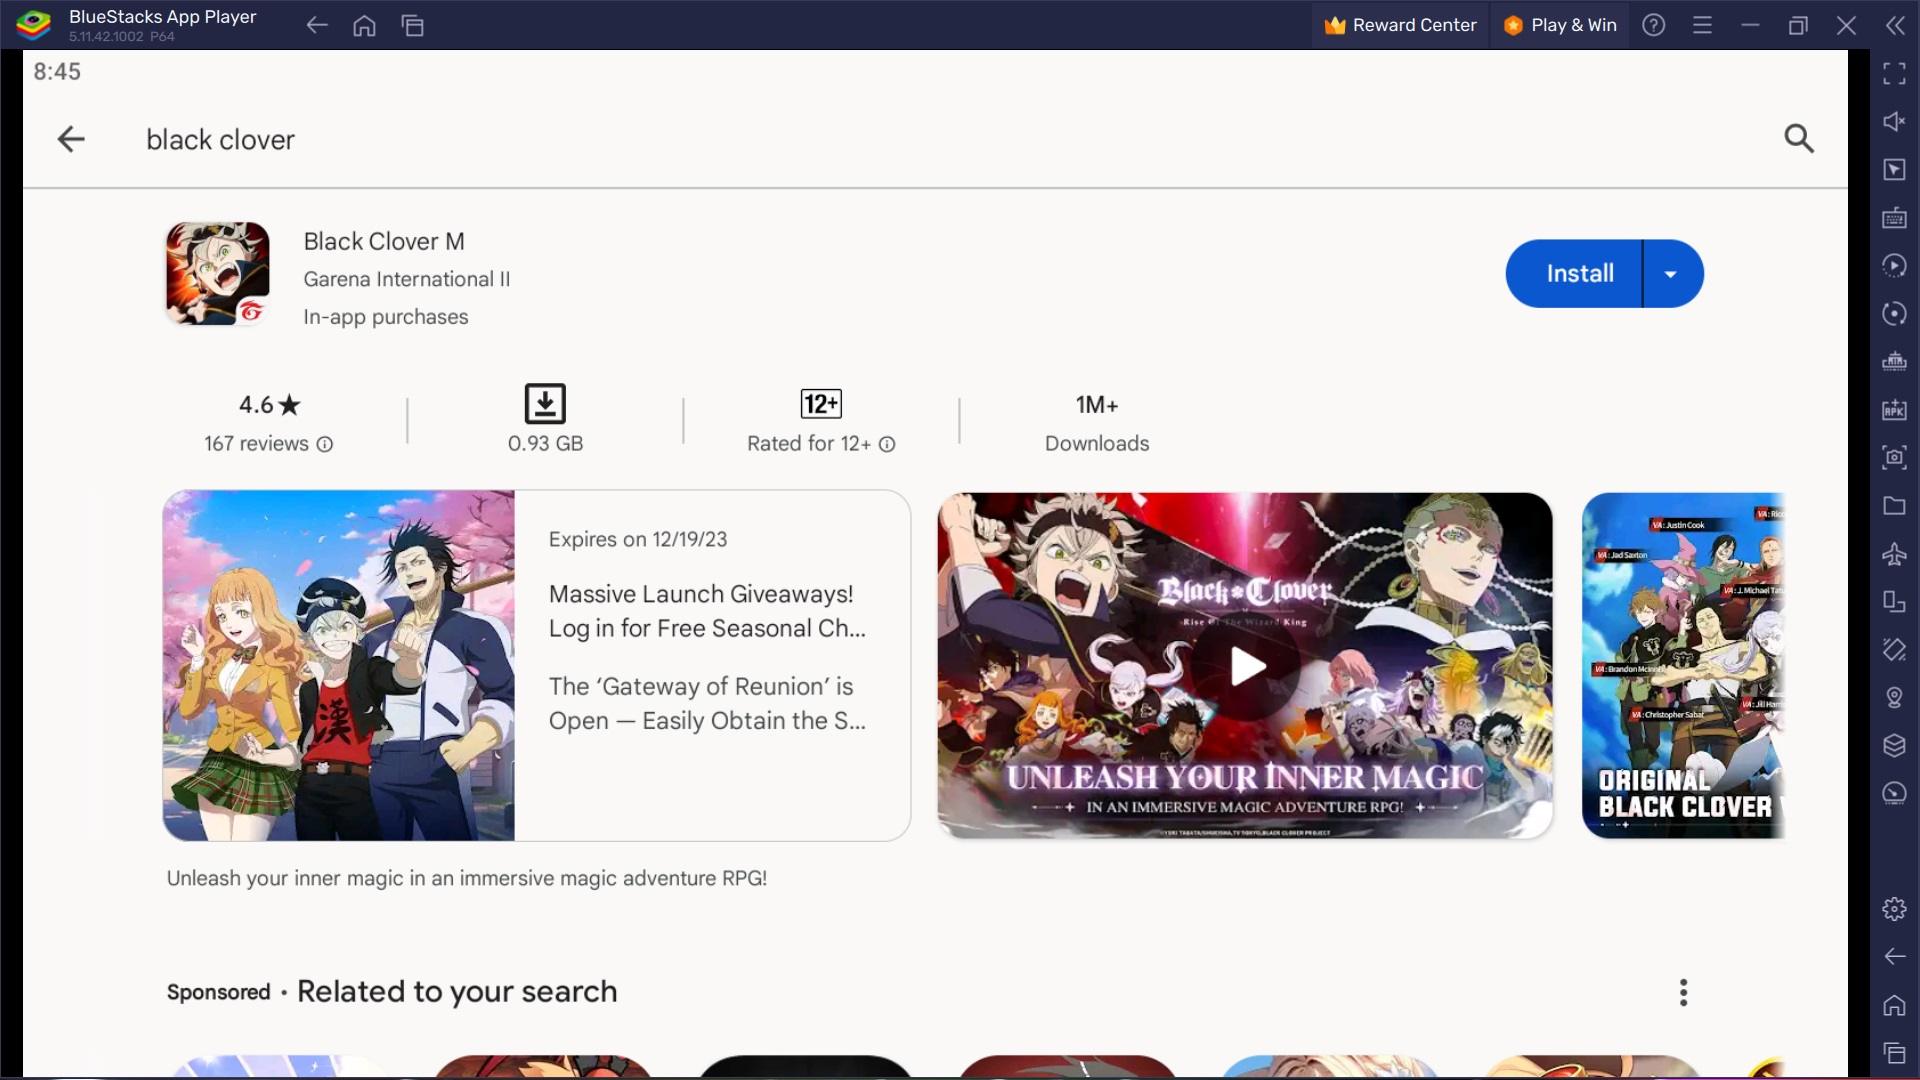Click the BlueStacks home button

click(365, 25)
